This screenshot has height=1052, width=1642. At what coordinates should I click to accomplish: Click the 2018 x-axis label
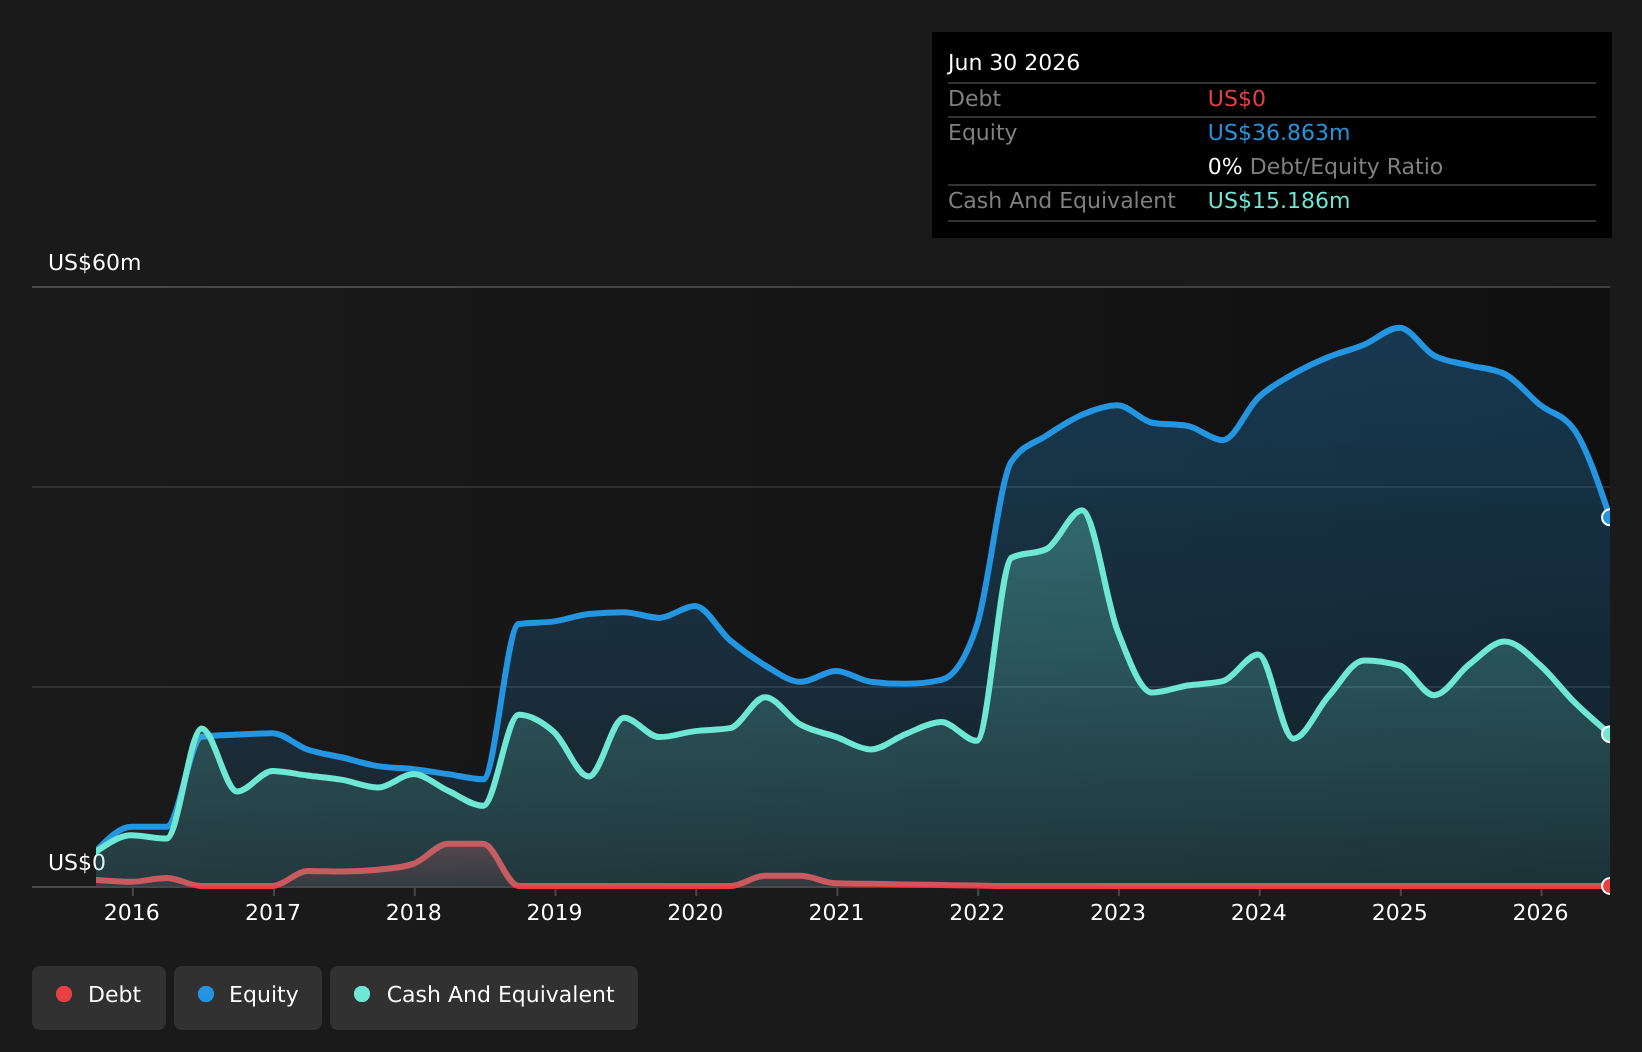click(414, 912)
